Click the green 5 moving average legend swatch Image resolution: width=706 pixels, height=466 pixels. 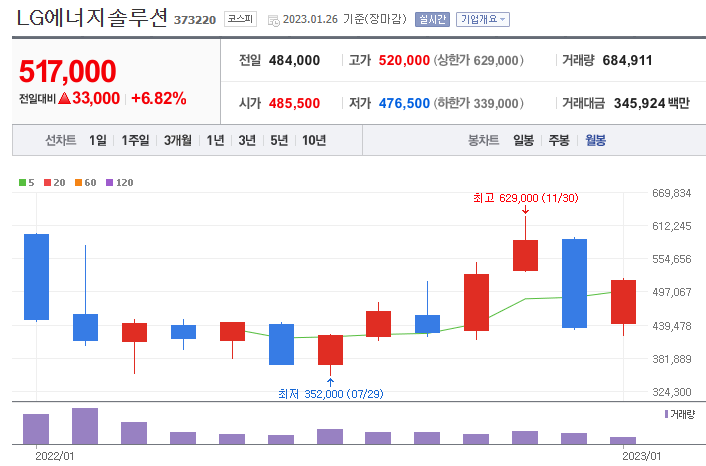pyautogui.click(x=22, y=182)
